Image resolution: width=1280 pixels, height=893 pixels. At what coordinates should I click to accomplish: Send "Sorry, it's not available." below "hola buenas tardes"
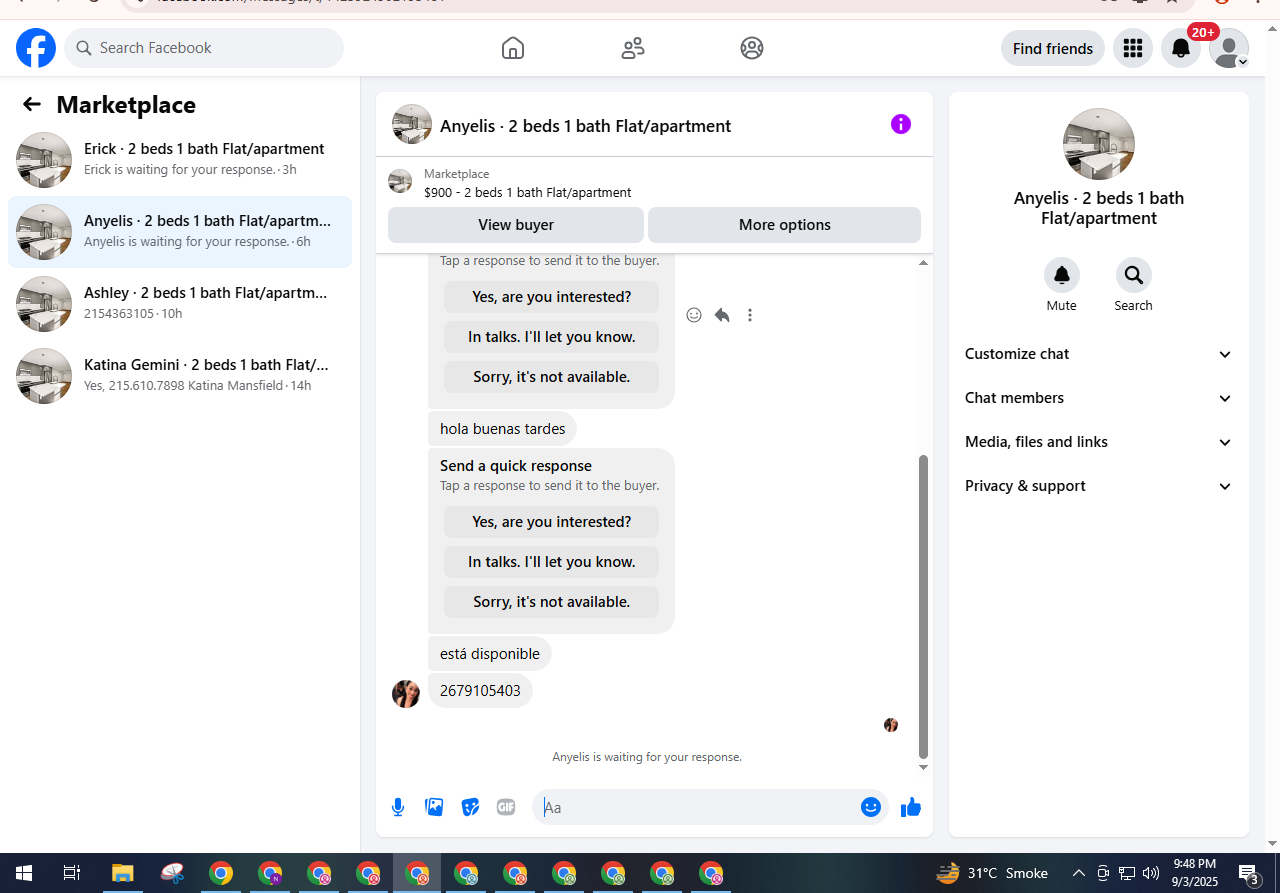point(552,602)
